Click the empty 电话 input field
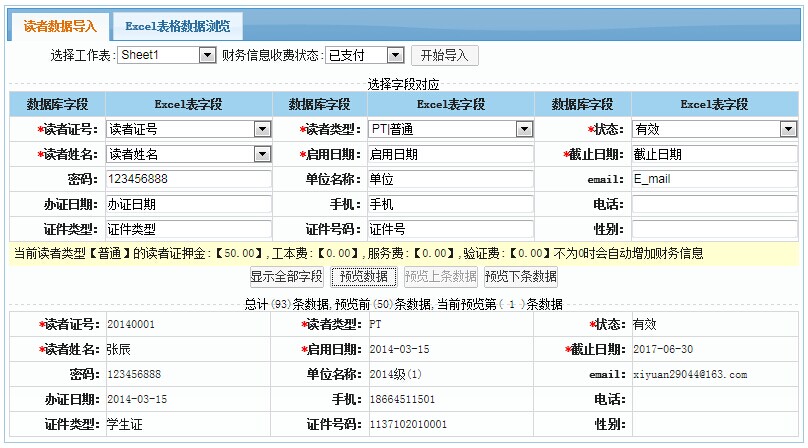This screenshot has width=808, height=448. click(x=714, y=204)
